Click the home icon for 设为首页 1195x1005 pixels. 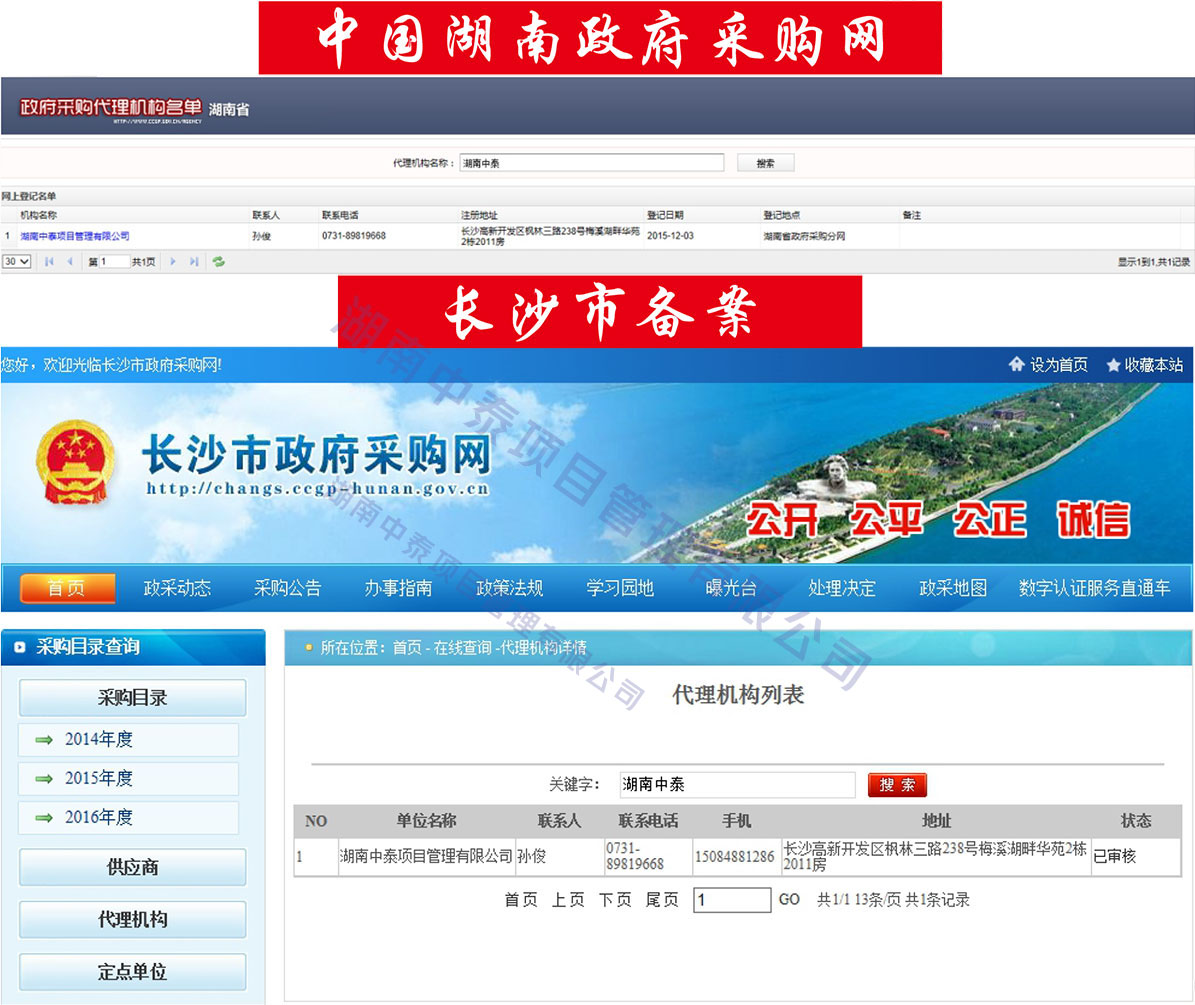pos(1017,365)
